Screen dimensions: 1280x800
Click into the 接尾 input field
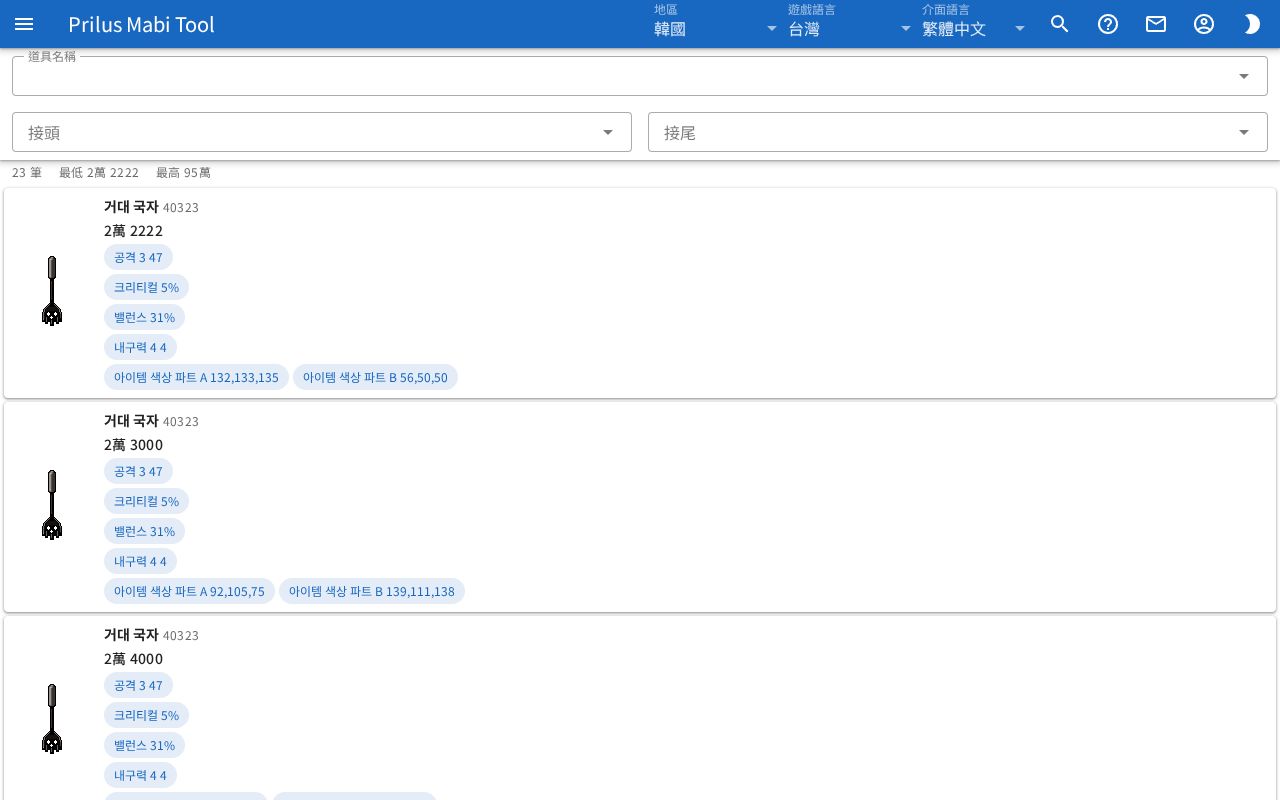[x=958, y=132]
